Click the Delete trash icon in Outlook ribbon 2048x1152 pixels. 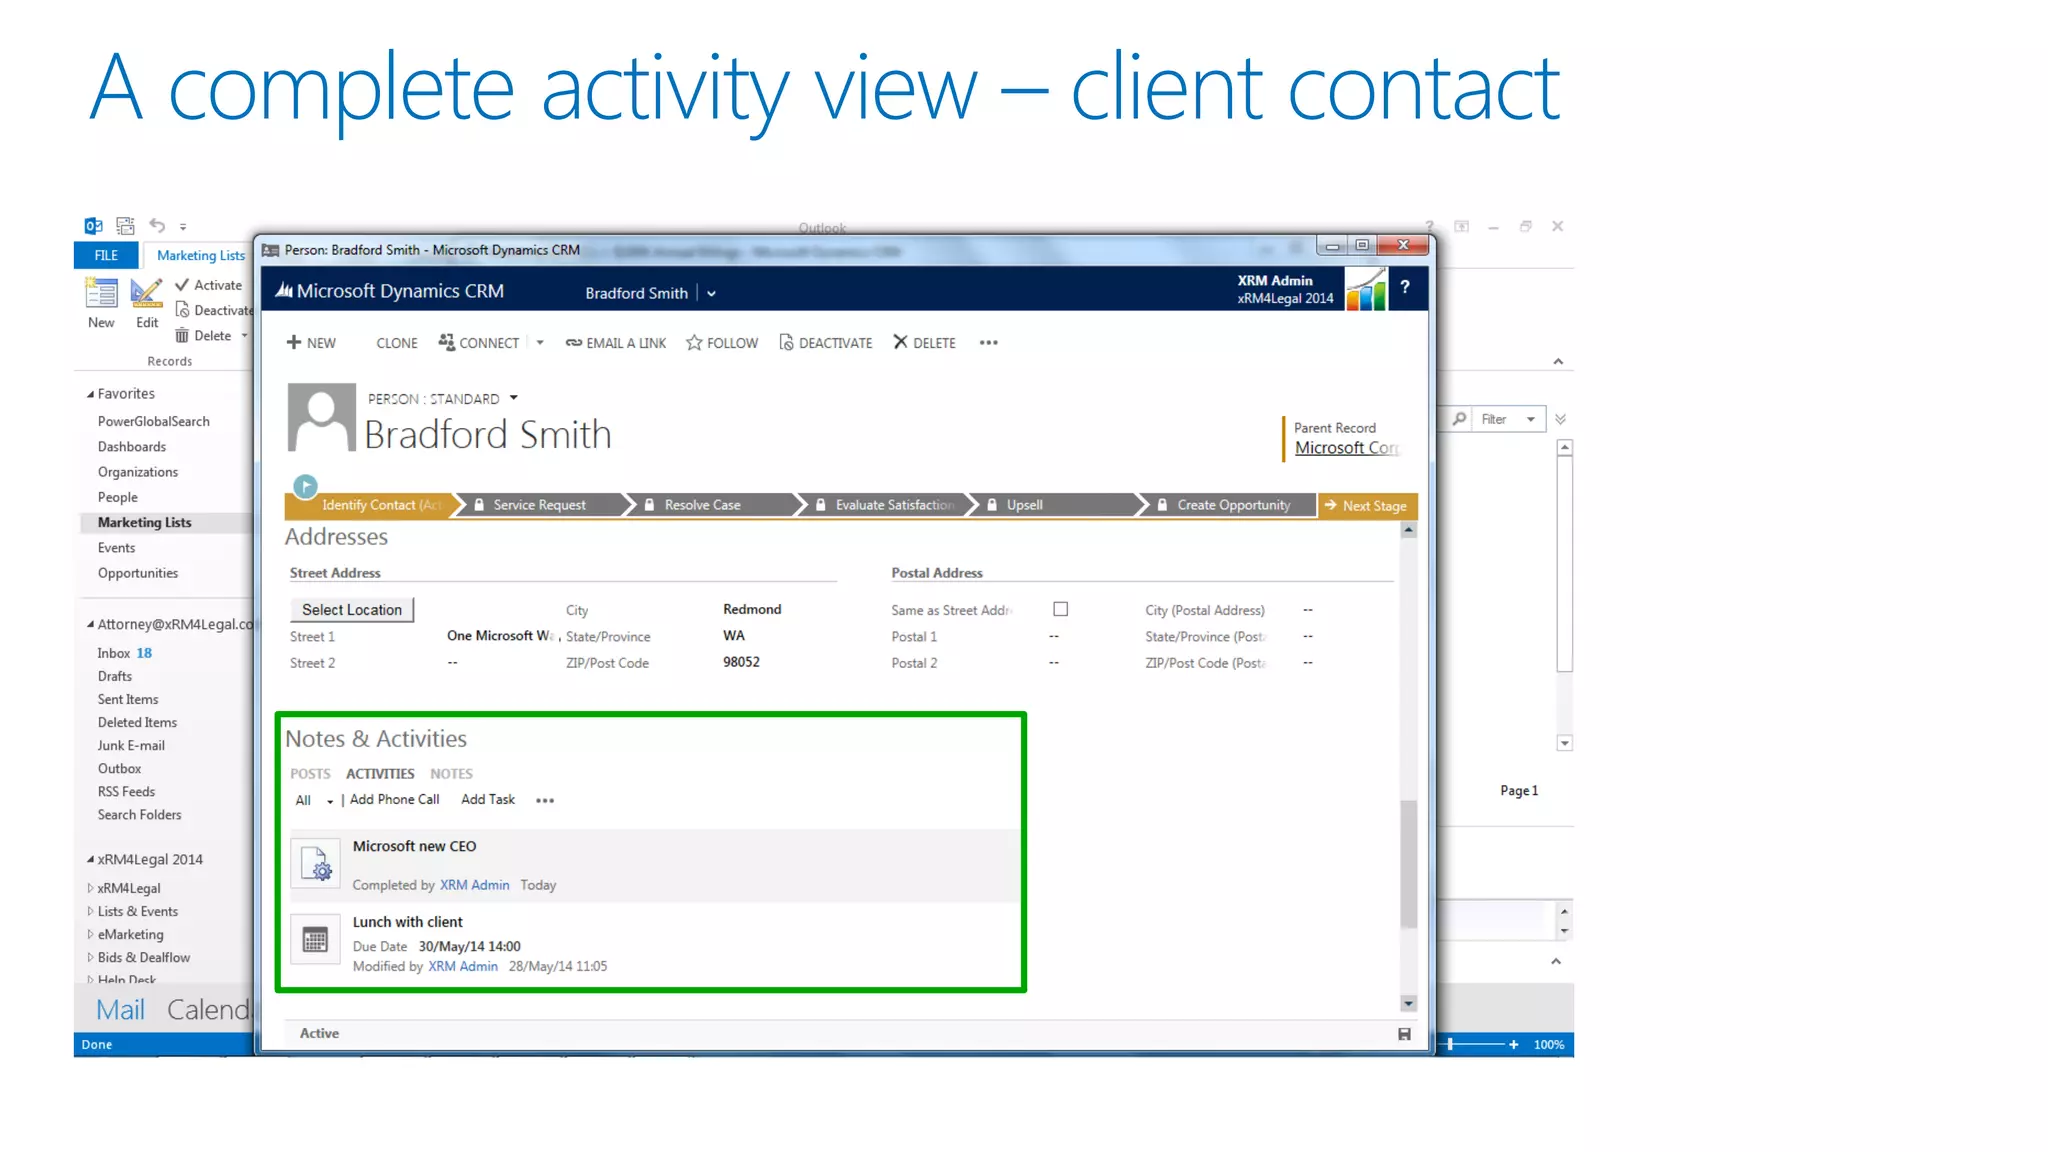[182, 336]
